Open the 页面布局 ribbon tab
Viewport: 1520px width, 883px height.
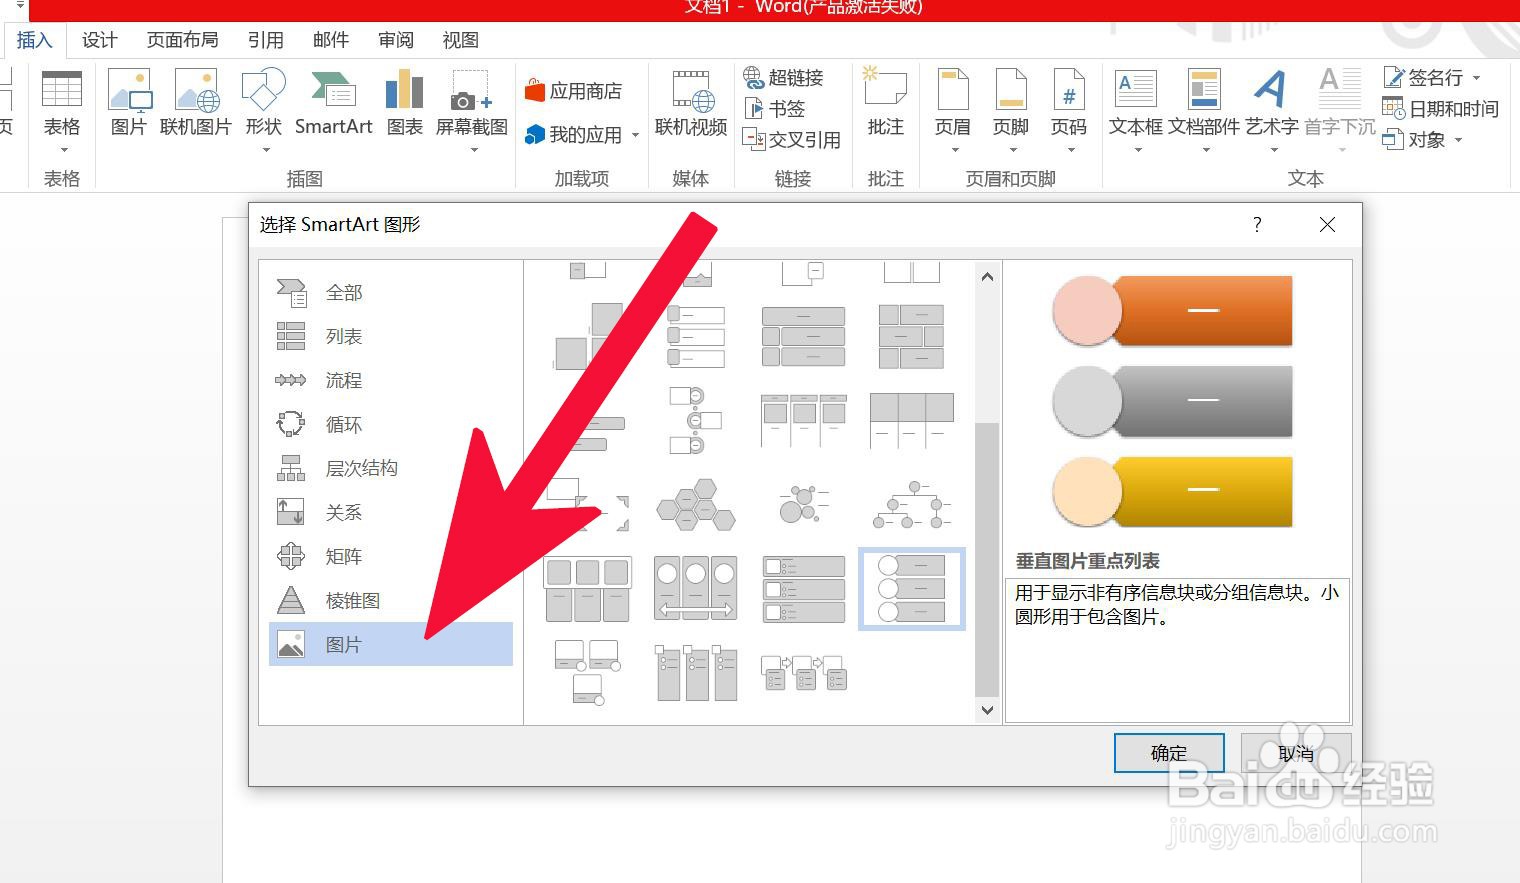[181, 40]
